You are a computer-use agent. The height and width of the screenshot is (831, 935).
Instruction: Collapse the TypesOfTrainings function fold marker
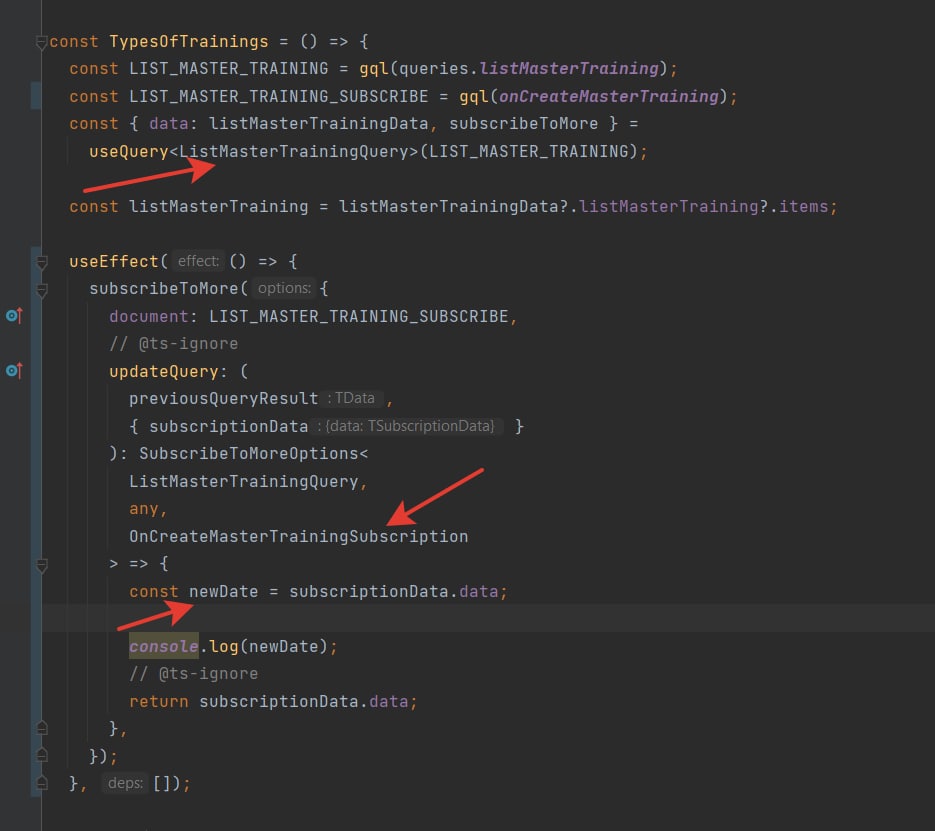click(41, 42)
